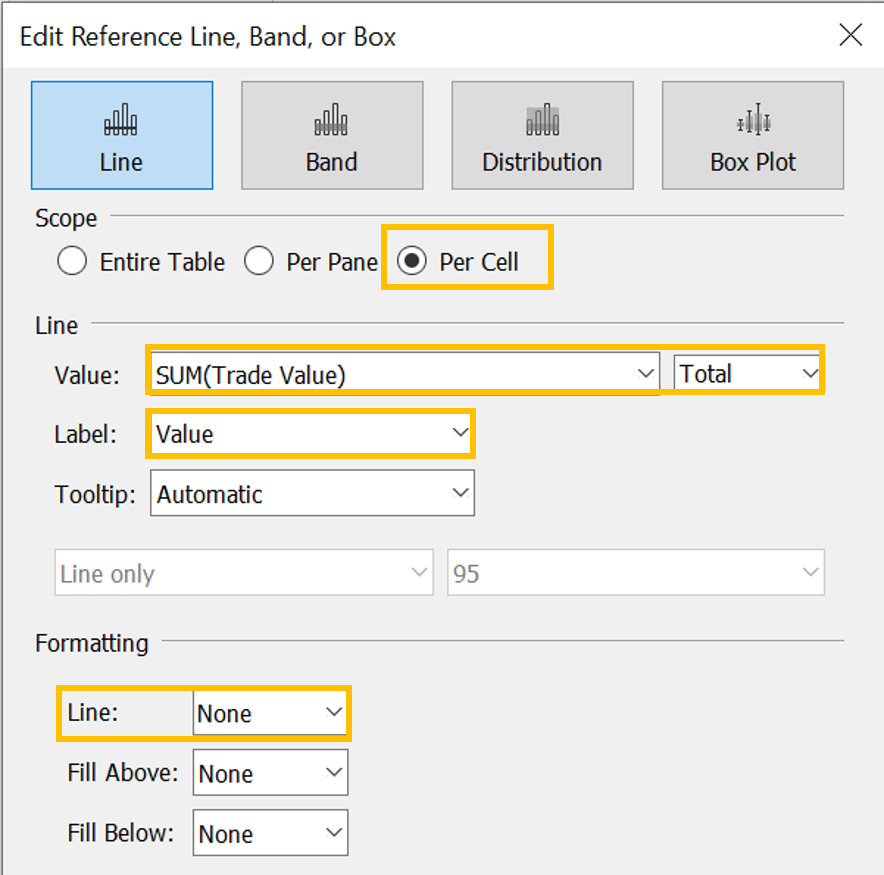884x875 pixels.
Task: Open the Tooltip dropdown set to Automatic
Action: coord(311,494)
